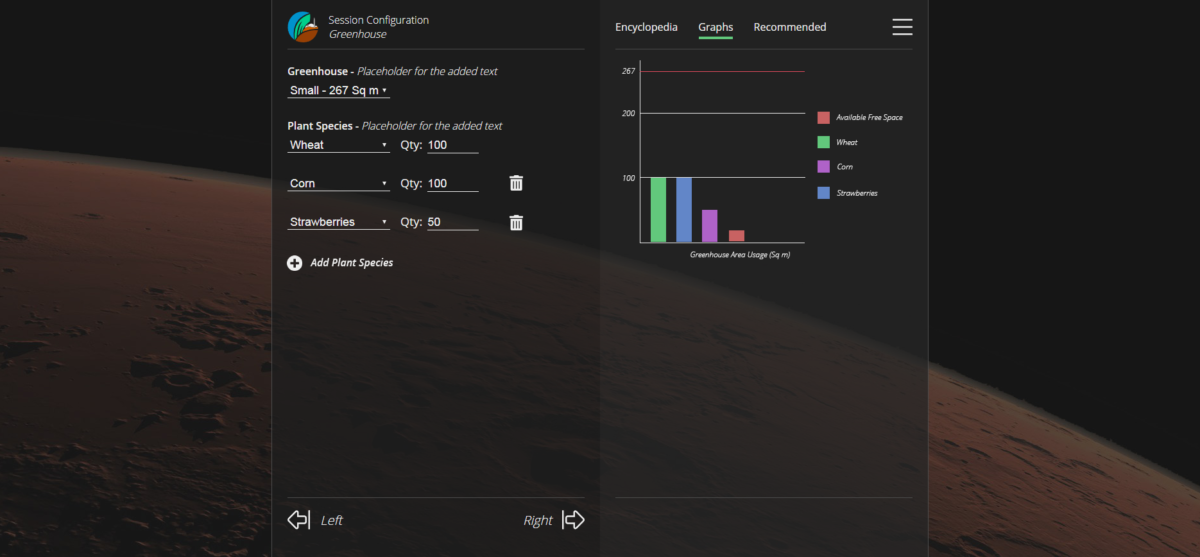Select the Graphs tab
The width and height of the screenshot is (1200, 557).
pyautogui.click(x=716, y=27)
